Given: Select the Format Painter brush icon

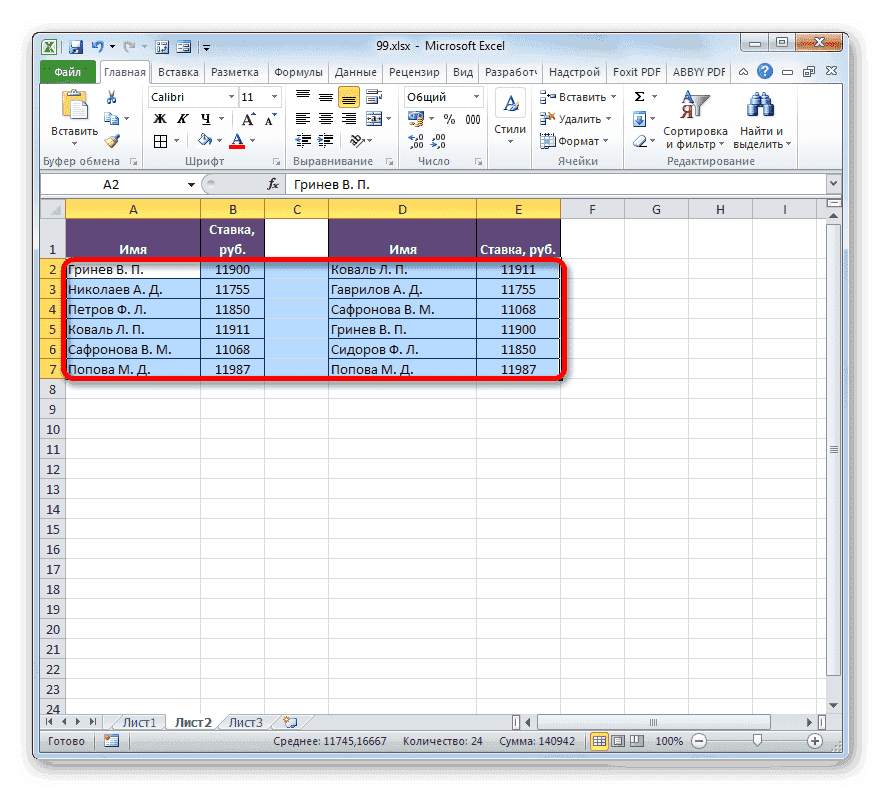Looking at the screenshot, I should click(x=112, y=141).
